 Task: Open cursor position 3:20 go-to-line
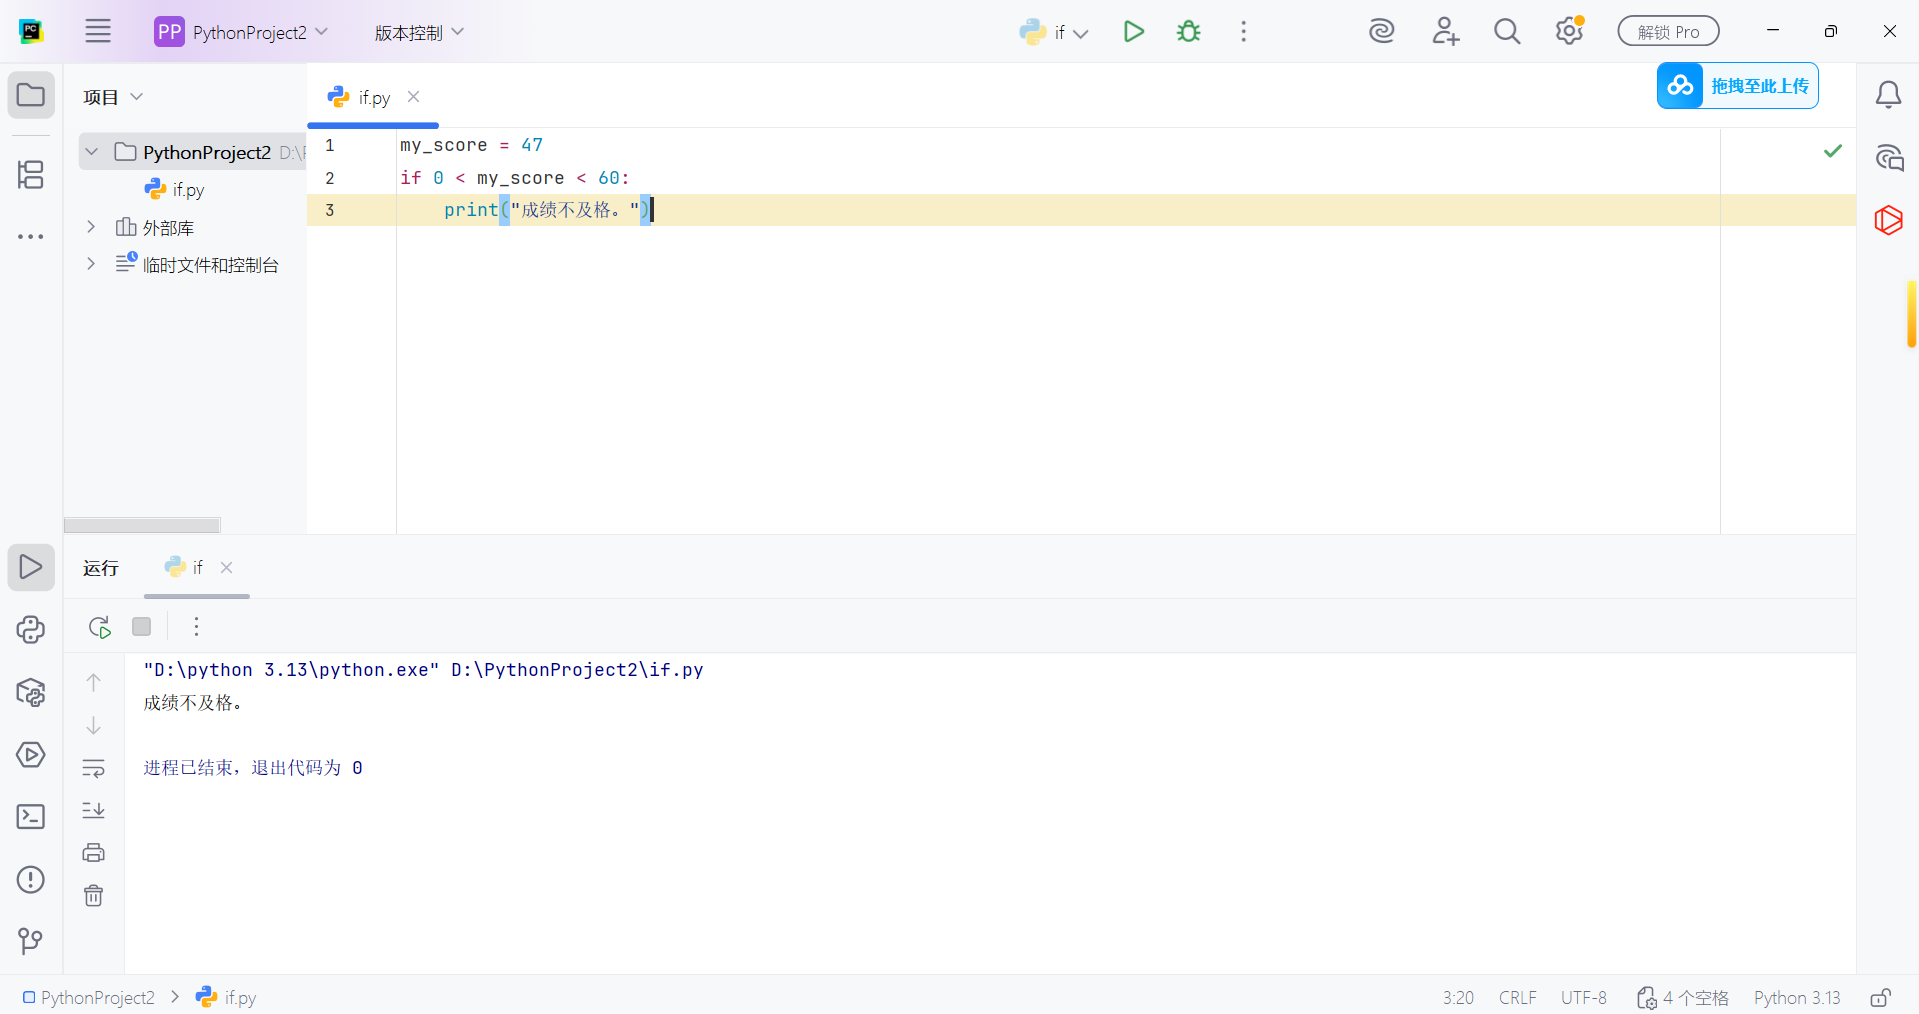(x=1458, y=997)
